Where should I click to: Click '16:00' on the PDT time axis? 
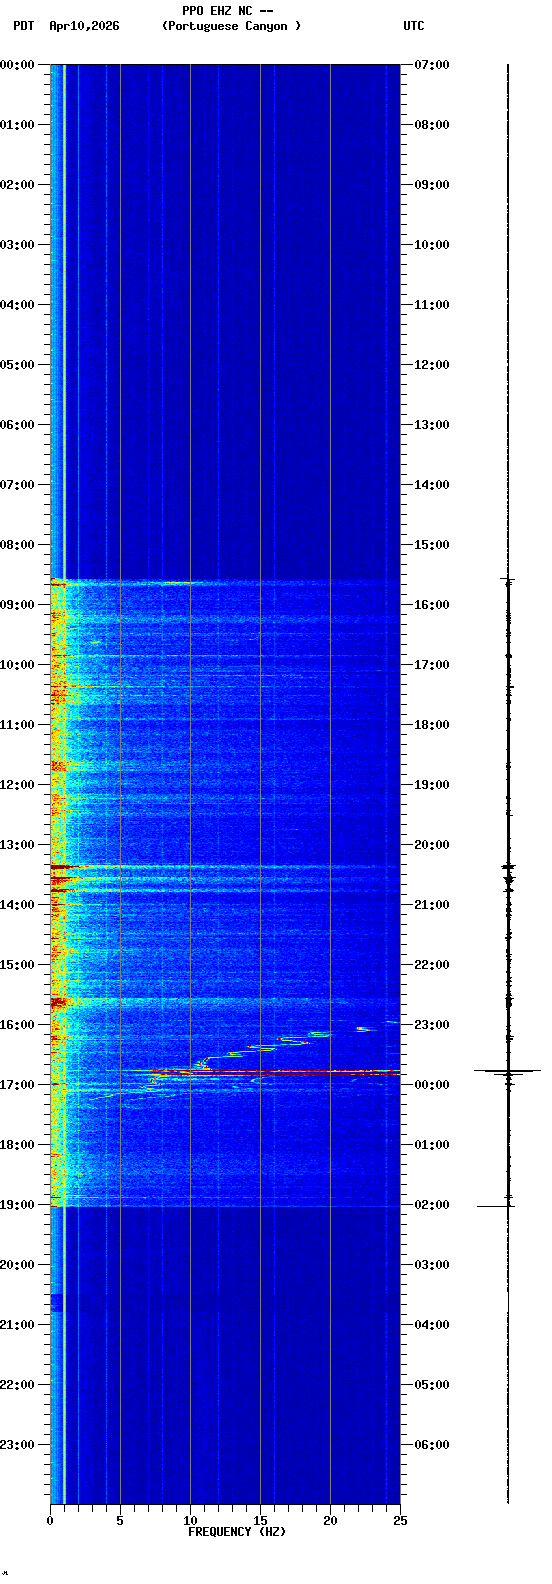pos(17,1025)
